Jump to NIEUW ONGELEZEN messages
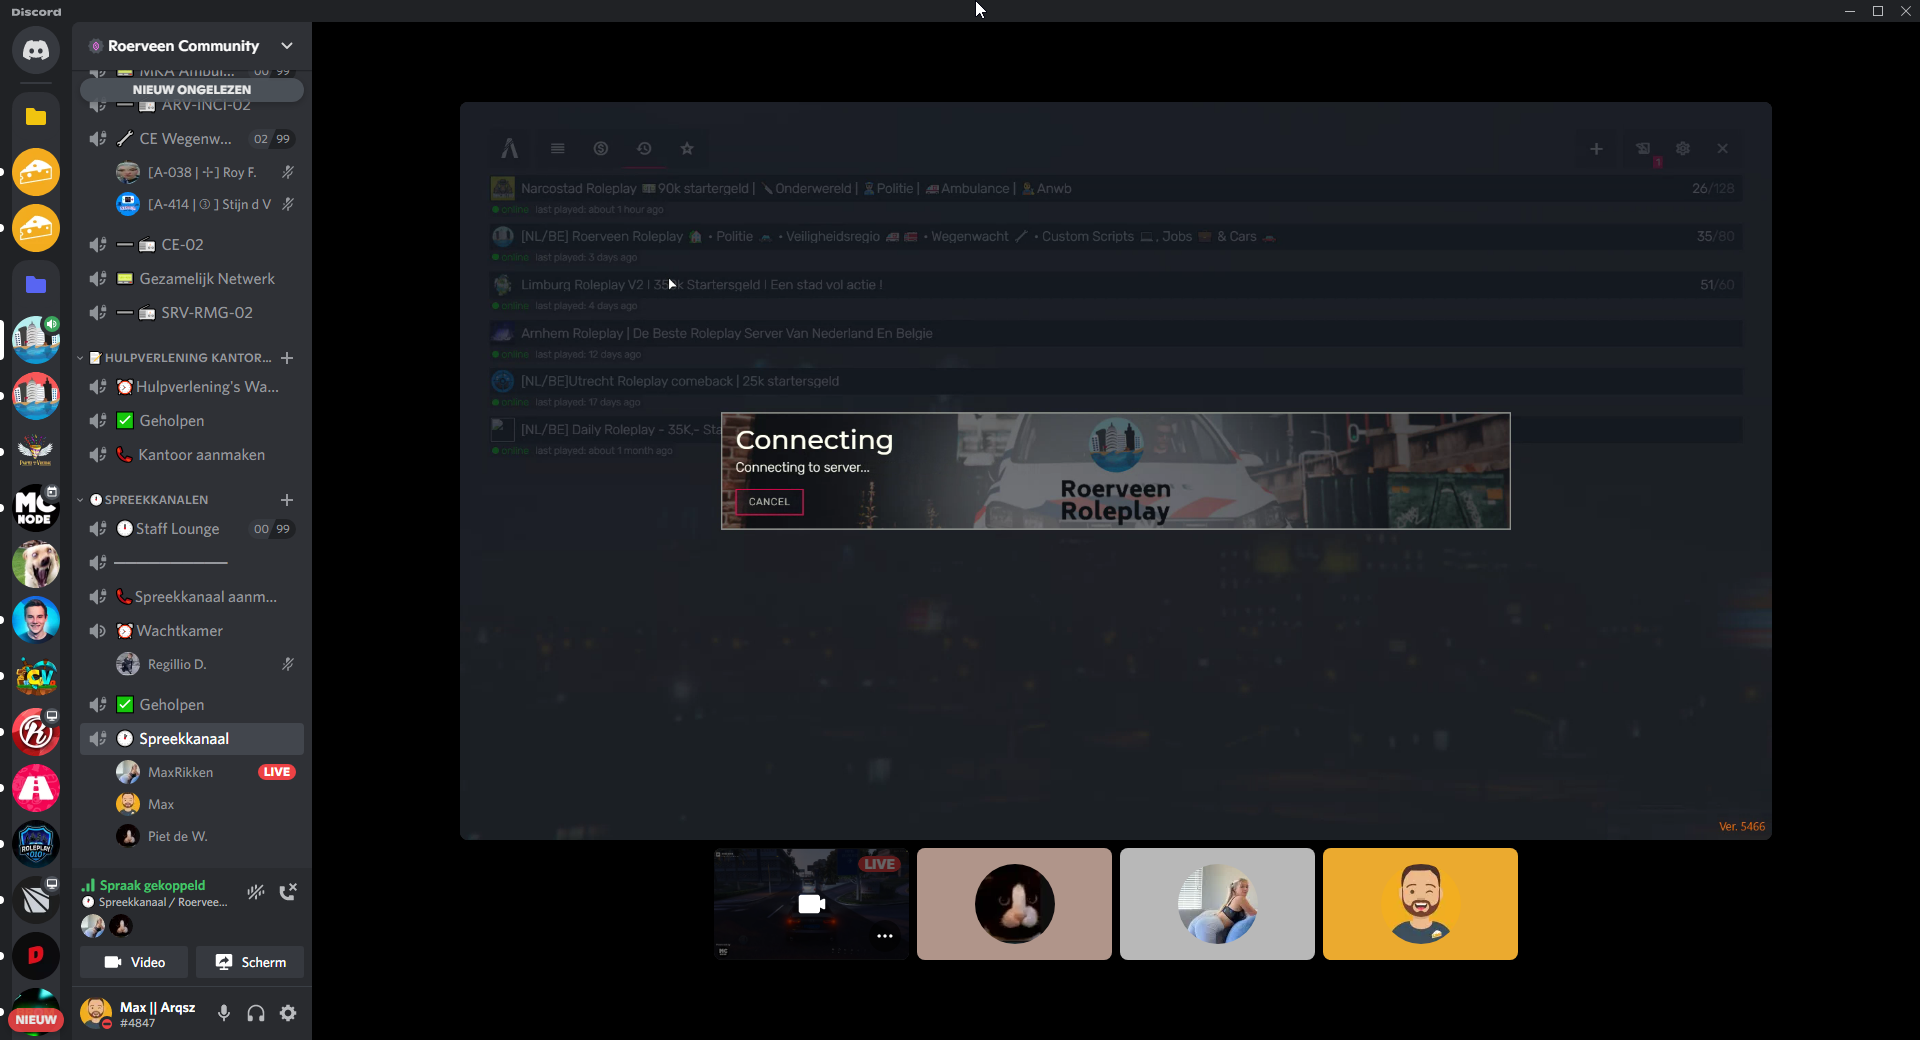The width and height of the screenshot is (1920, 1040). 192,90
